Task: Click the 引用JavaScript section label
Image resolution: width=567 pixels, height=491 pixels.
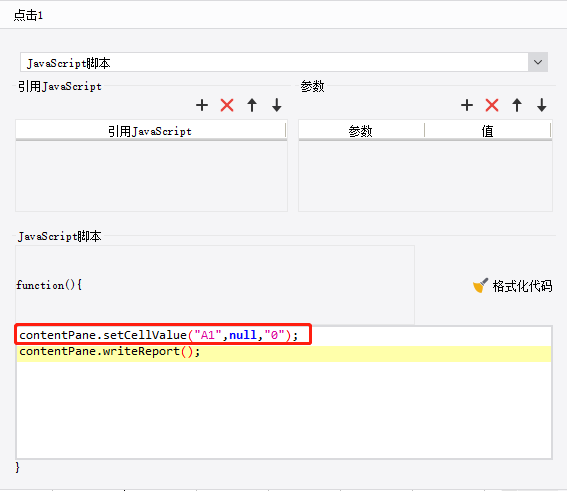Action: tap(60, 86)
